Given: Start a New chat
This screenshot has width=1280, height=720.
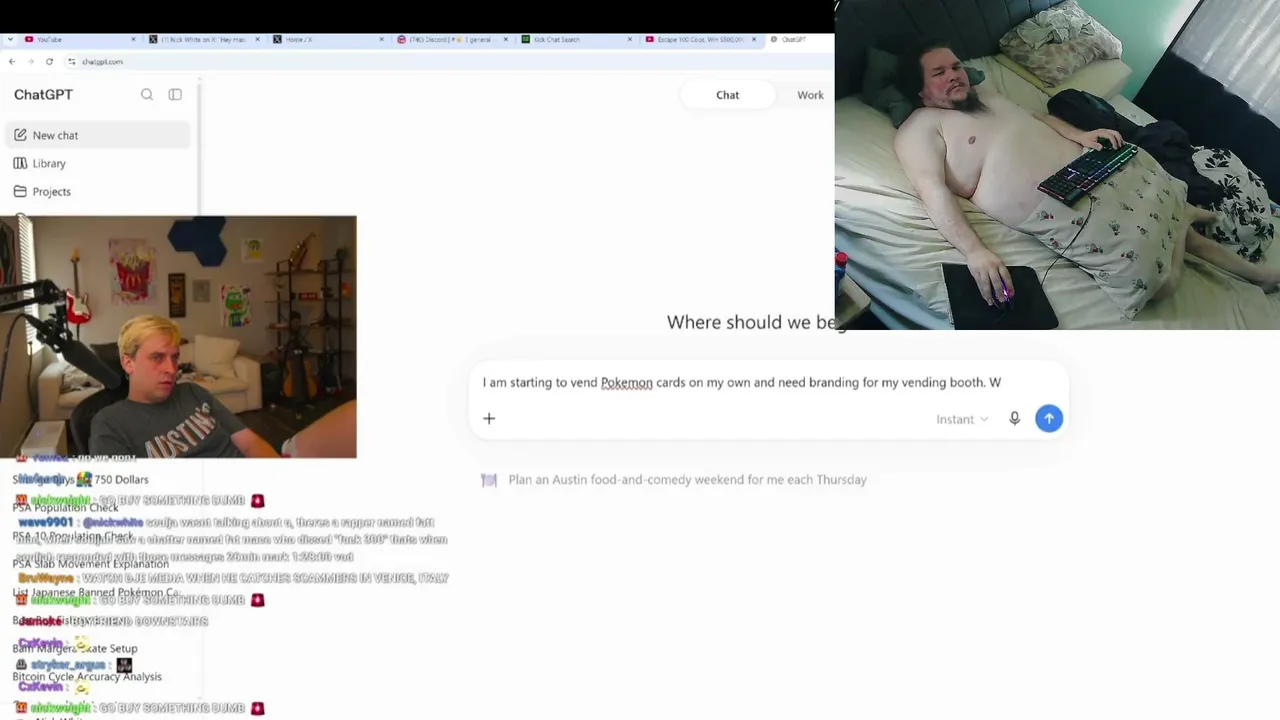Looking at the screenshot, I should click(x=98, y=135).
